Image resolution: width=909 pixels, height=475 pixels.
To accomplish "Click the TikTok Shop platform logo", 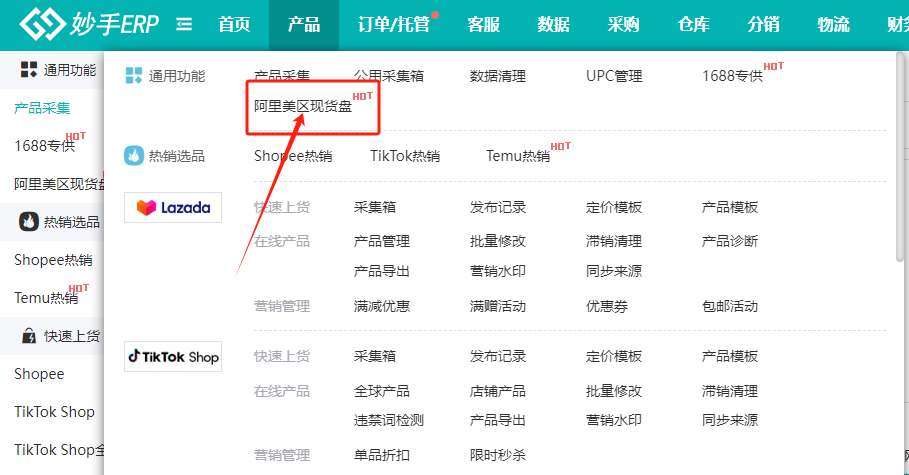I will tap(173, 357).
